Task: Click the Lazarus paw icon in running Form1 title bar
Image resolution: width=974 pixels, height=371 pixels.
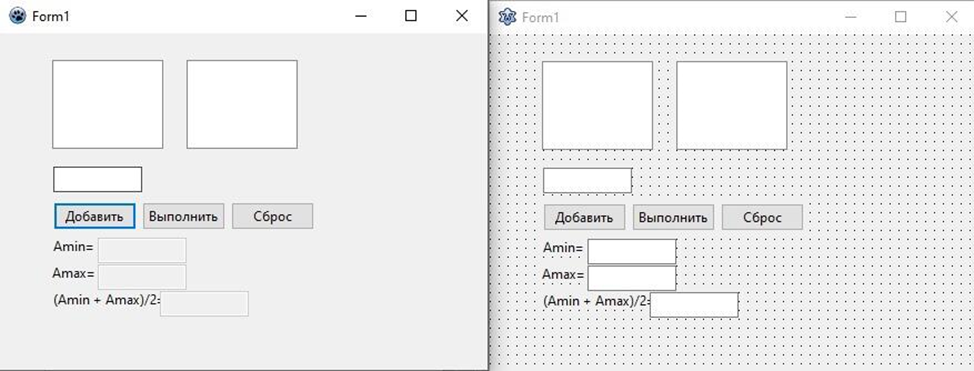Action: [17, 16]
